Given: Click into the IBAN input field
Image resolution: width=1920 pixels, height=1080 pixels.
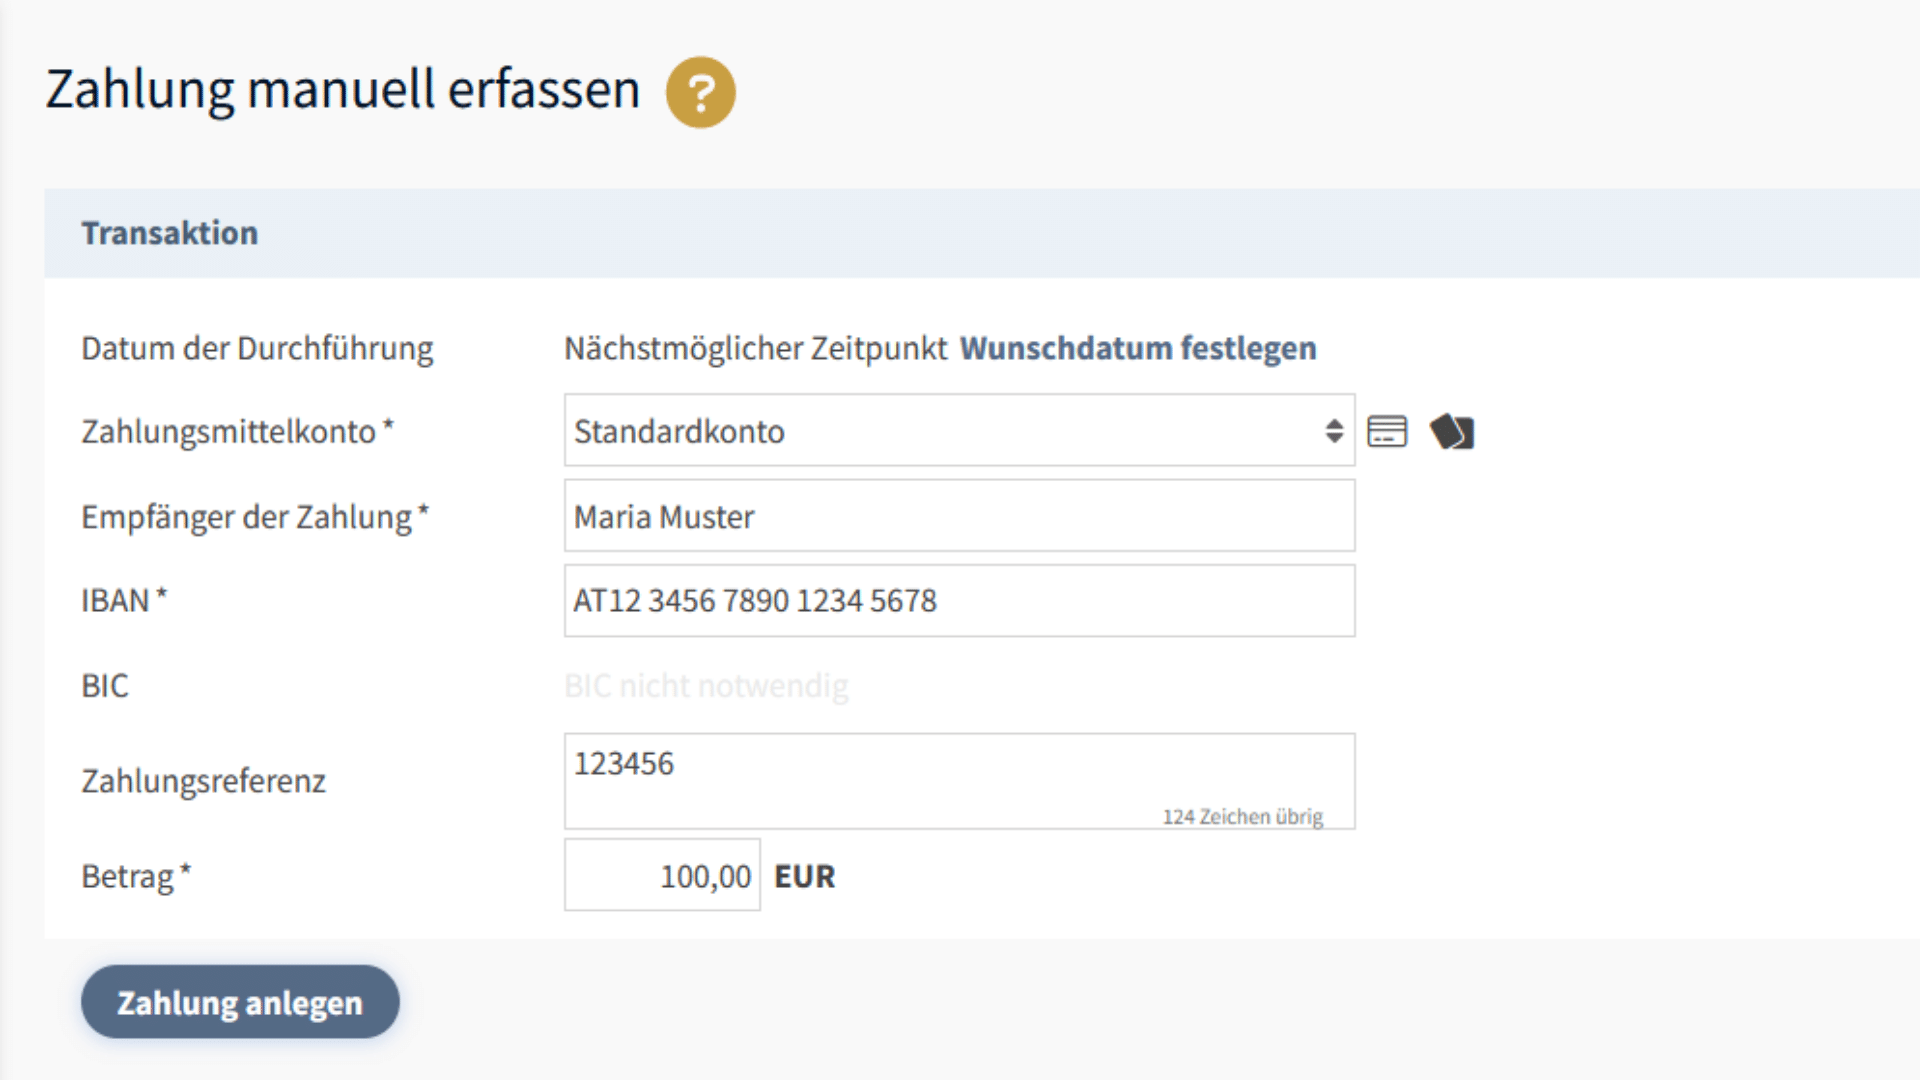Looking at the screenshot, I should (x=958, y=601).
